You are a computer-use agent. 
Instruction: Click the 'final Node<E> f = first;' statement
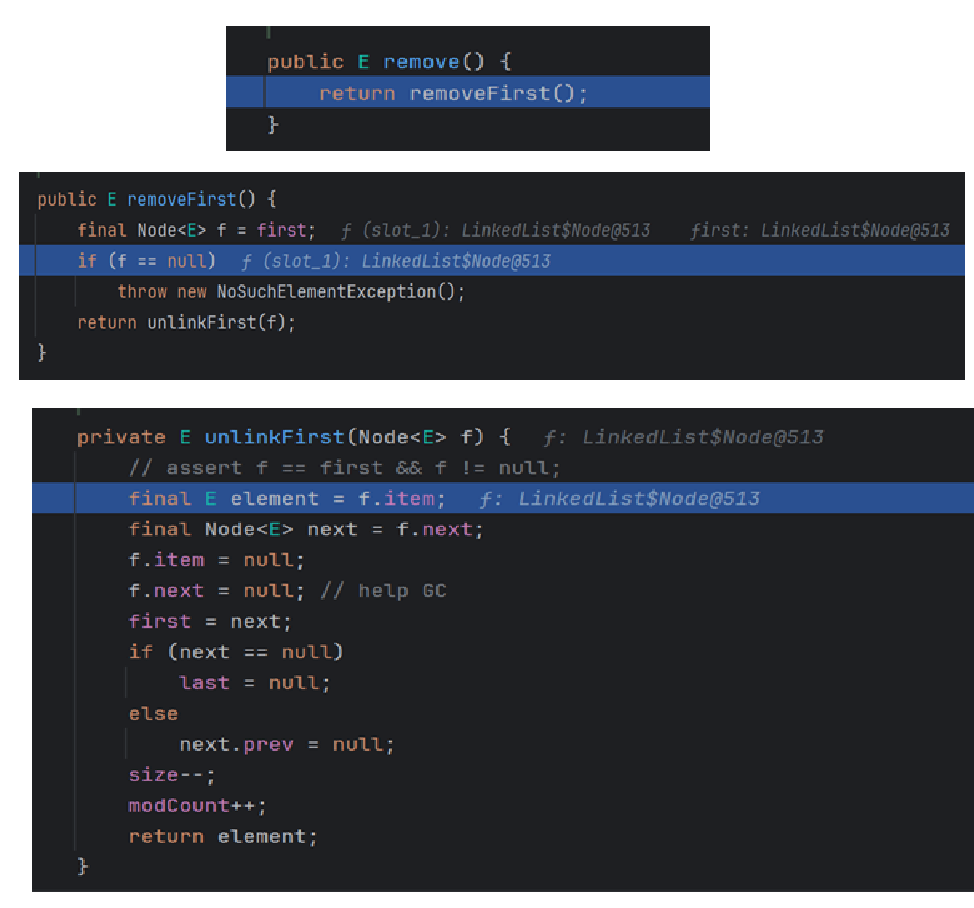pos(196,230)
